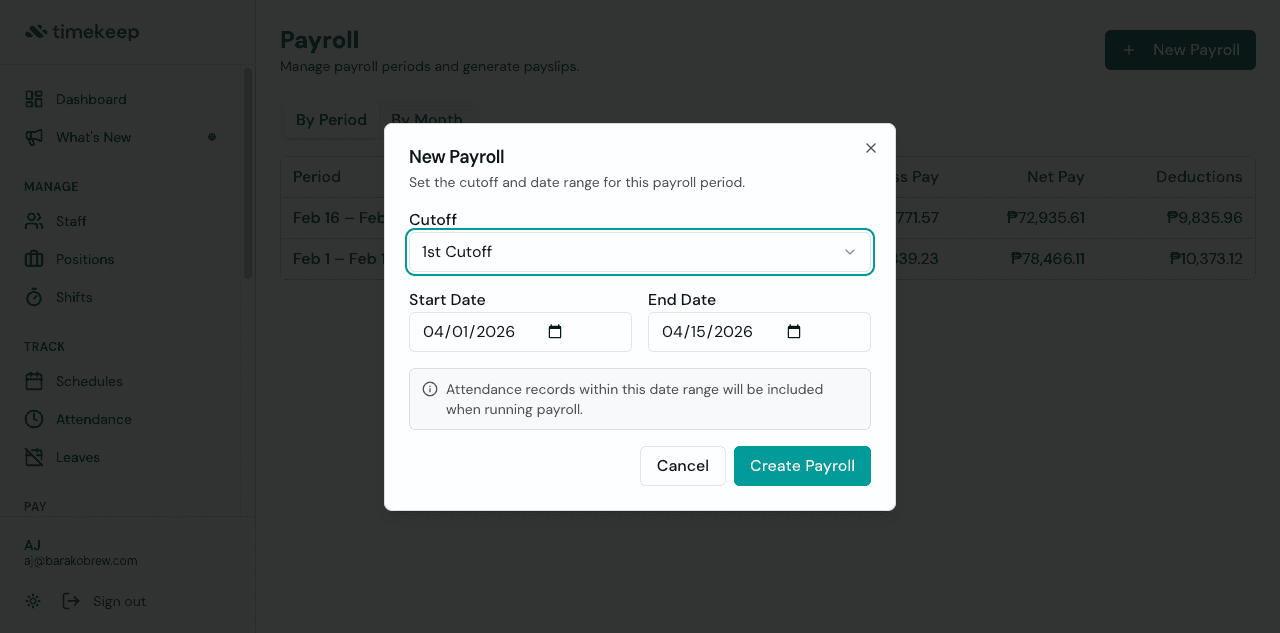Toggle the theme with the sun icon
1280x633 pixels.
click(x=32, y=600)
